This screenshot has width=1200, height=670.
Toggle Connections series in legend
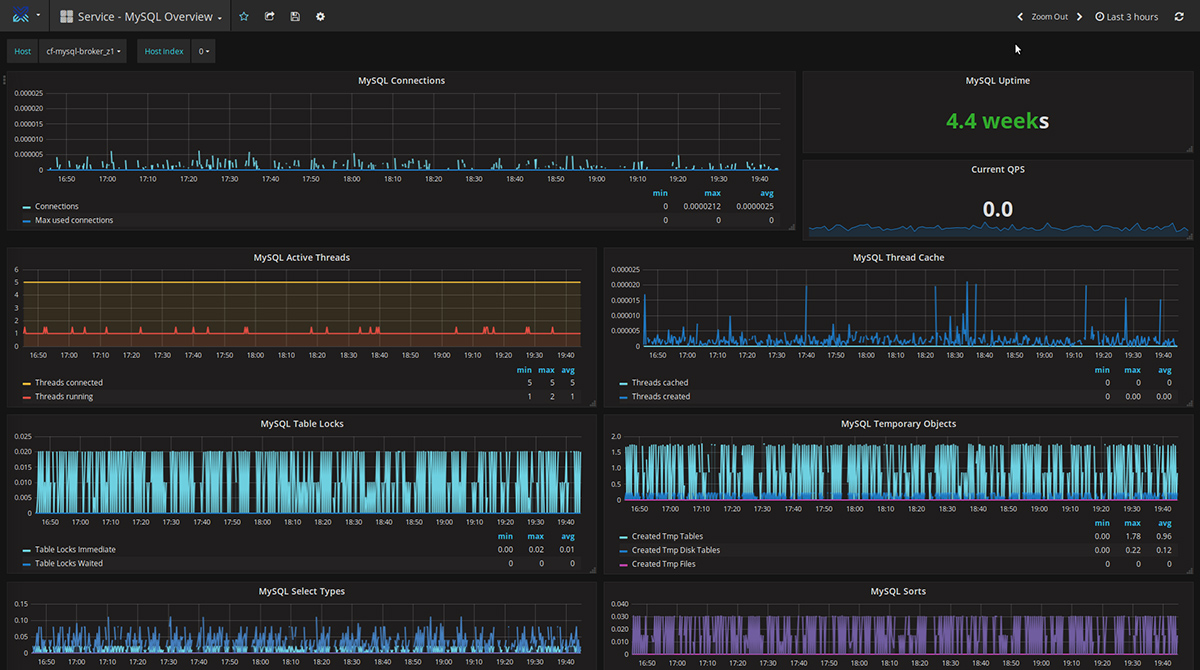[x=56, y=206]
